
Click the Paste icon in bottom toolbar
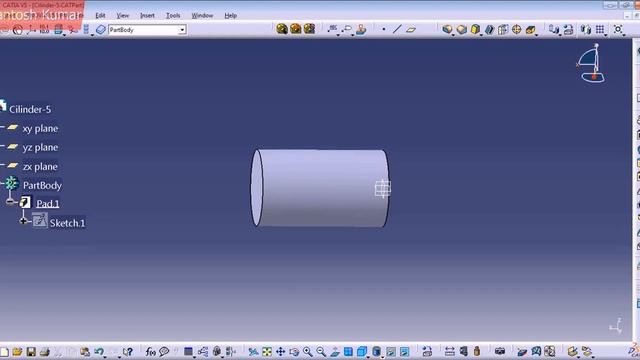(x=85, y=351)
